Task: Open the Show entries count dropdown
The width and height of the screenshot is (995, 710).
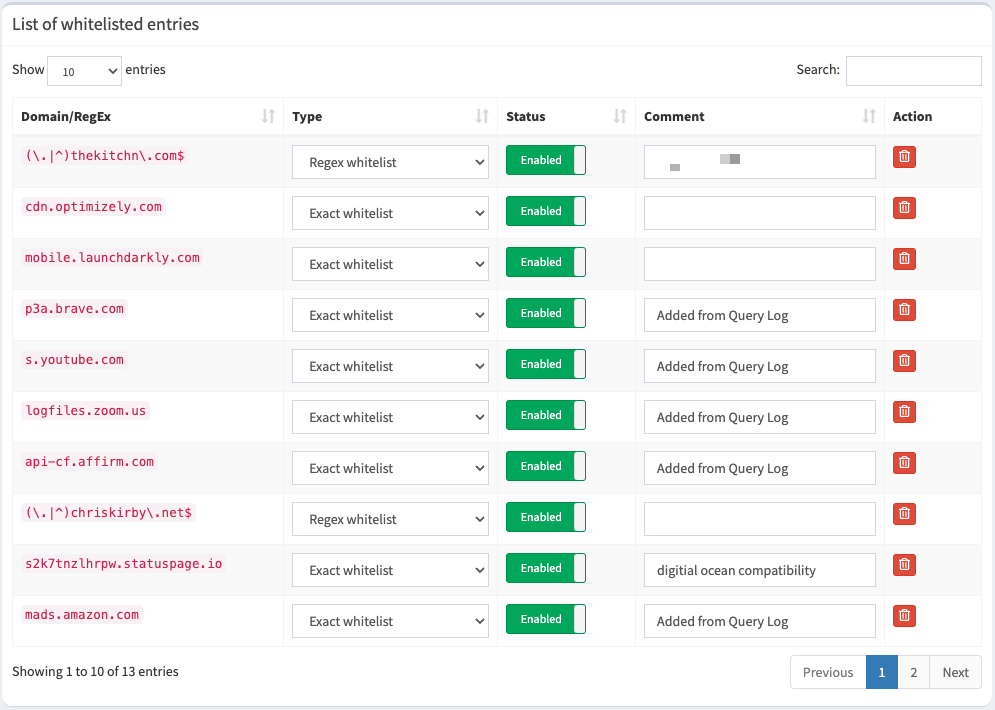Action: pyautogui.click(x=84, y=71)
